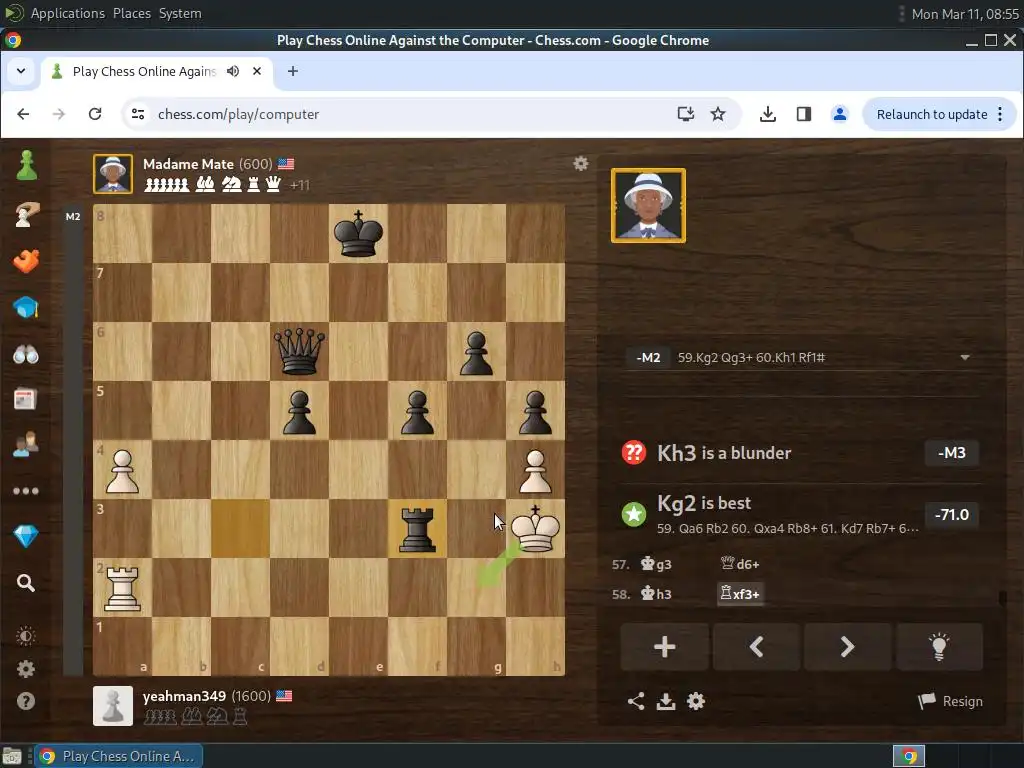Open the Watch binoculars icon
This screenshot has width=1024, height=768.
tap(26, 355)
